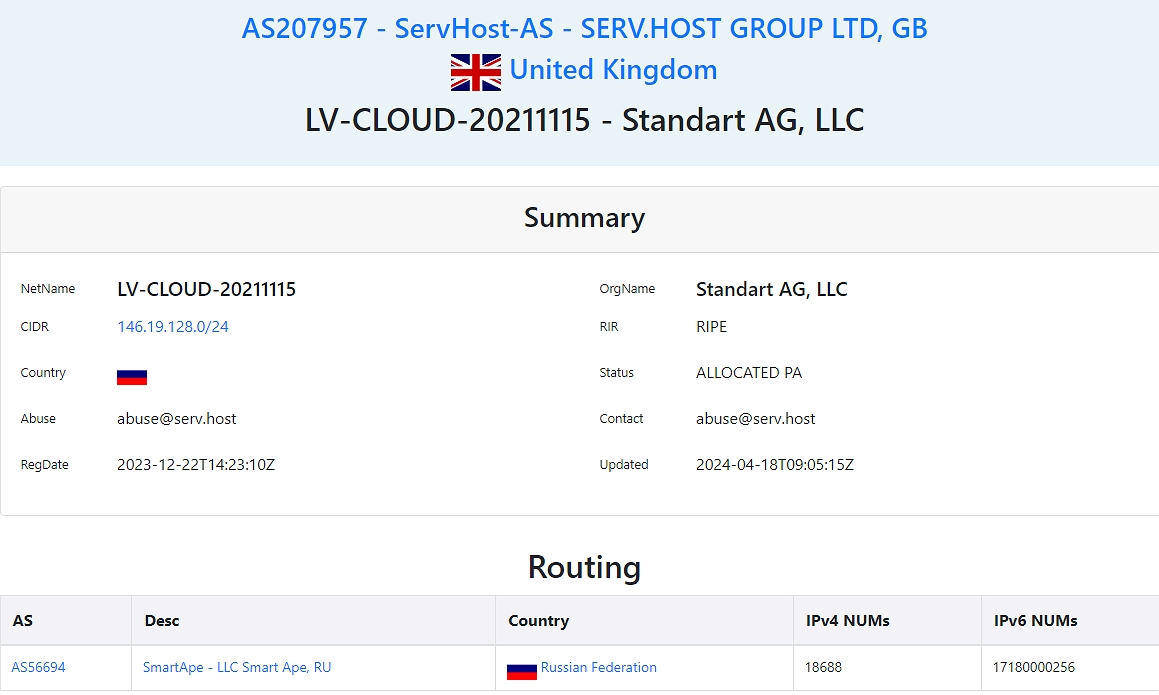
Task: Click the Standart AG, LLC OrgName value
Action: pos(771,290)
